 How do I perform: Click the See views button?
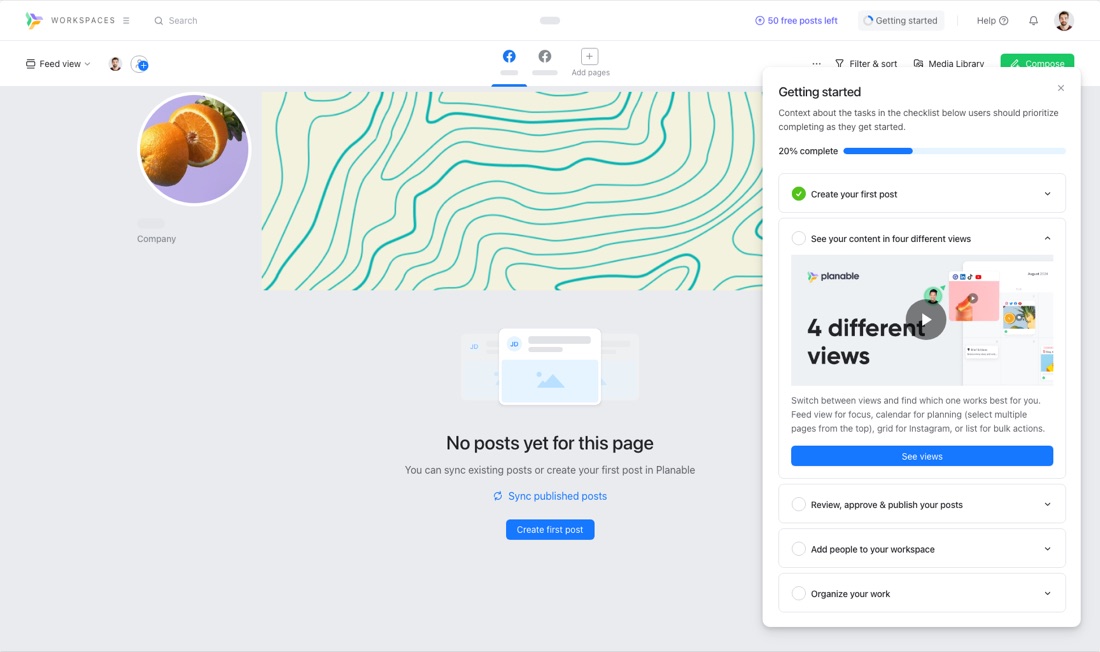click(x=922, y=456)
